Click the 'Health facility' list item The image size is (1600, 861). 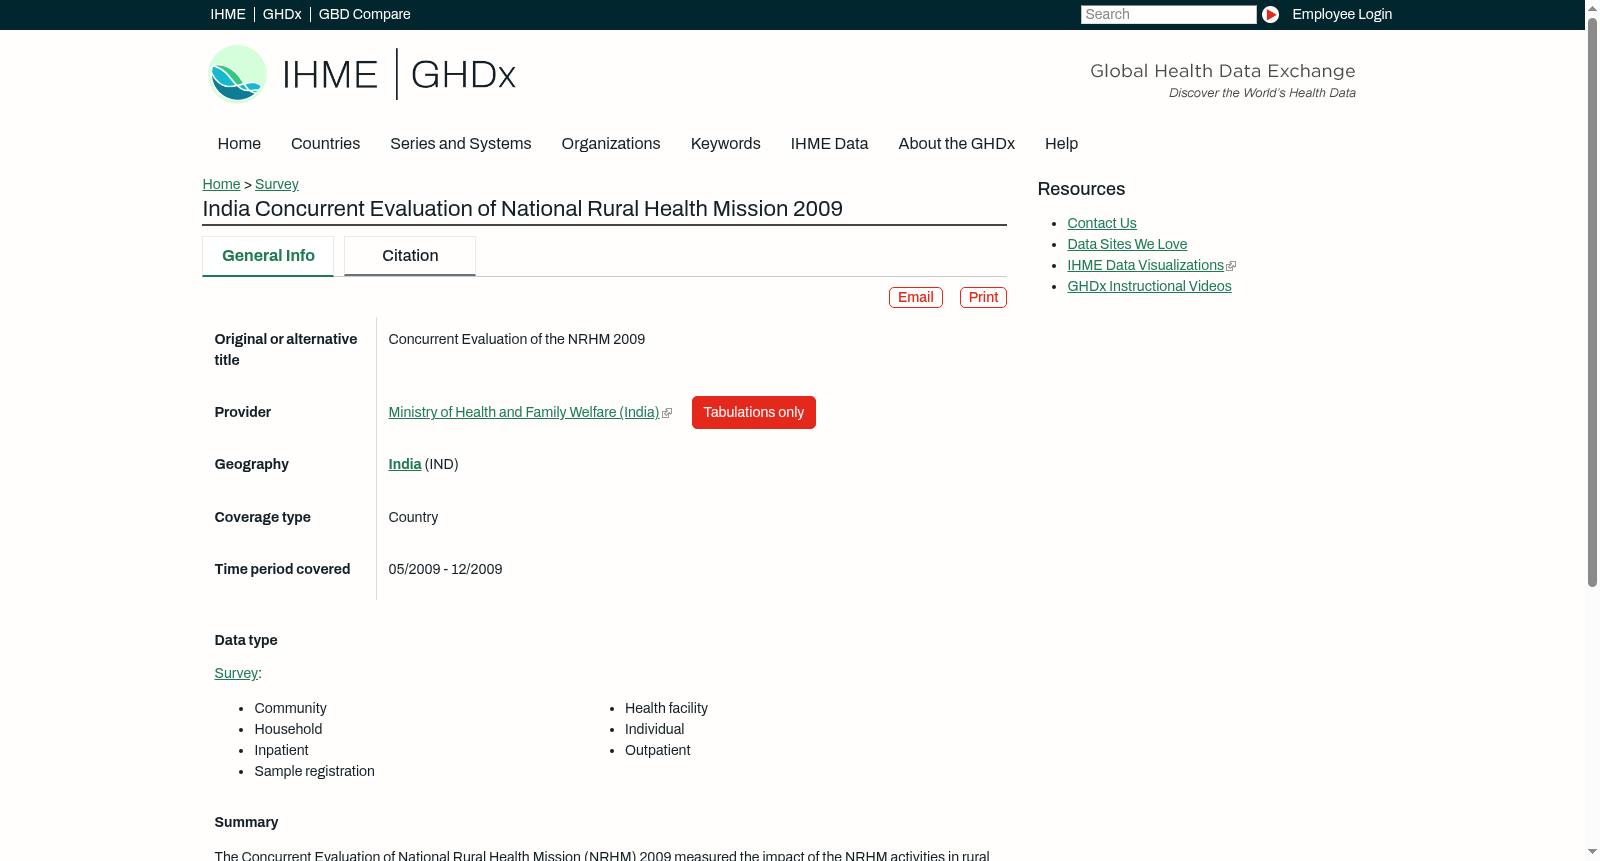click(x=666, y=708)
